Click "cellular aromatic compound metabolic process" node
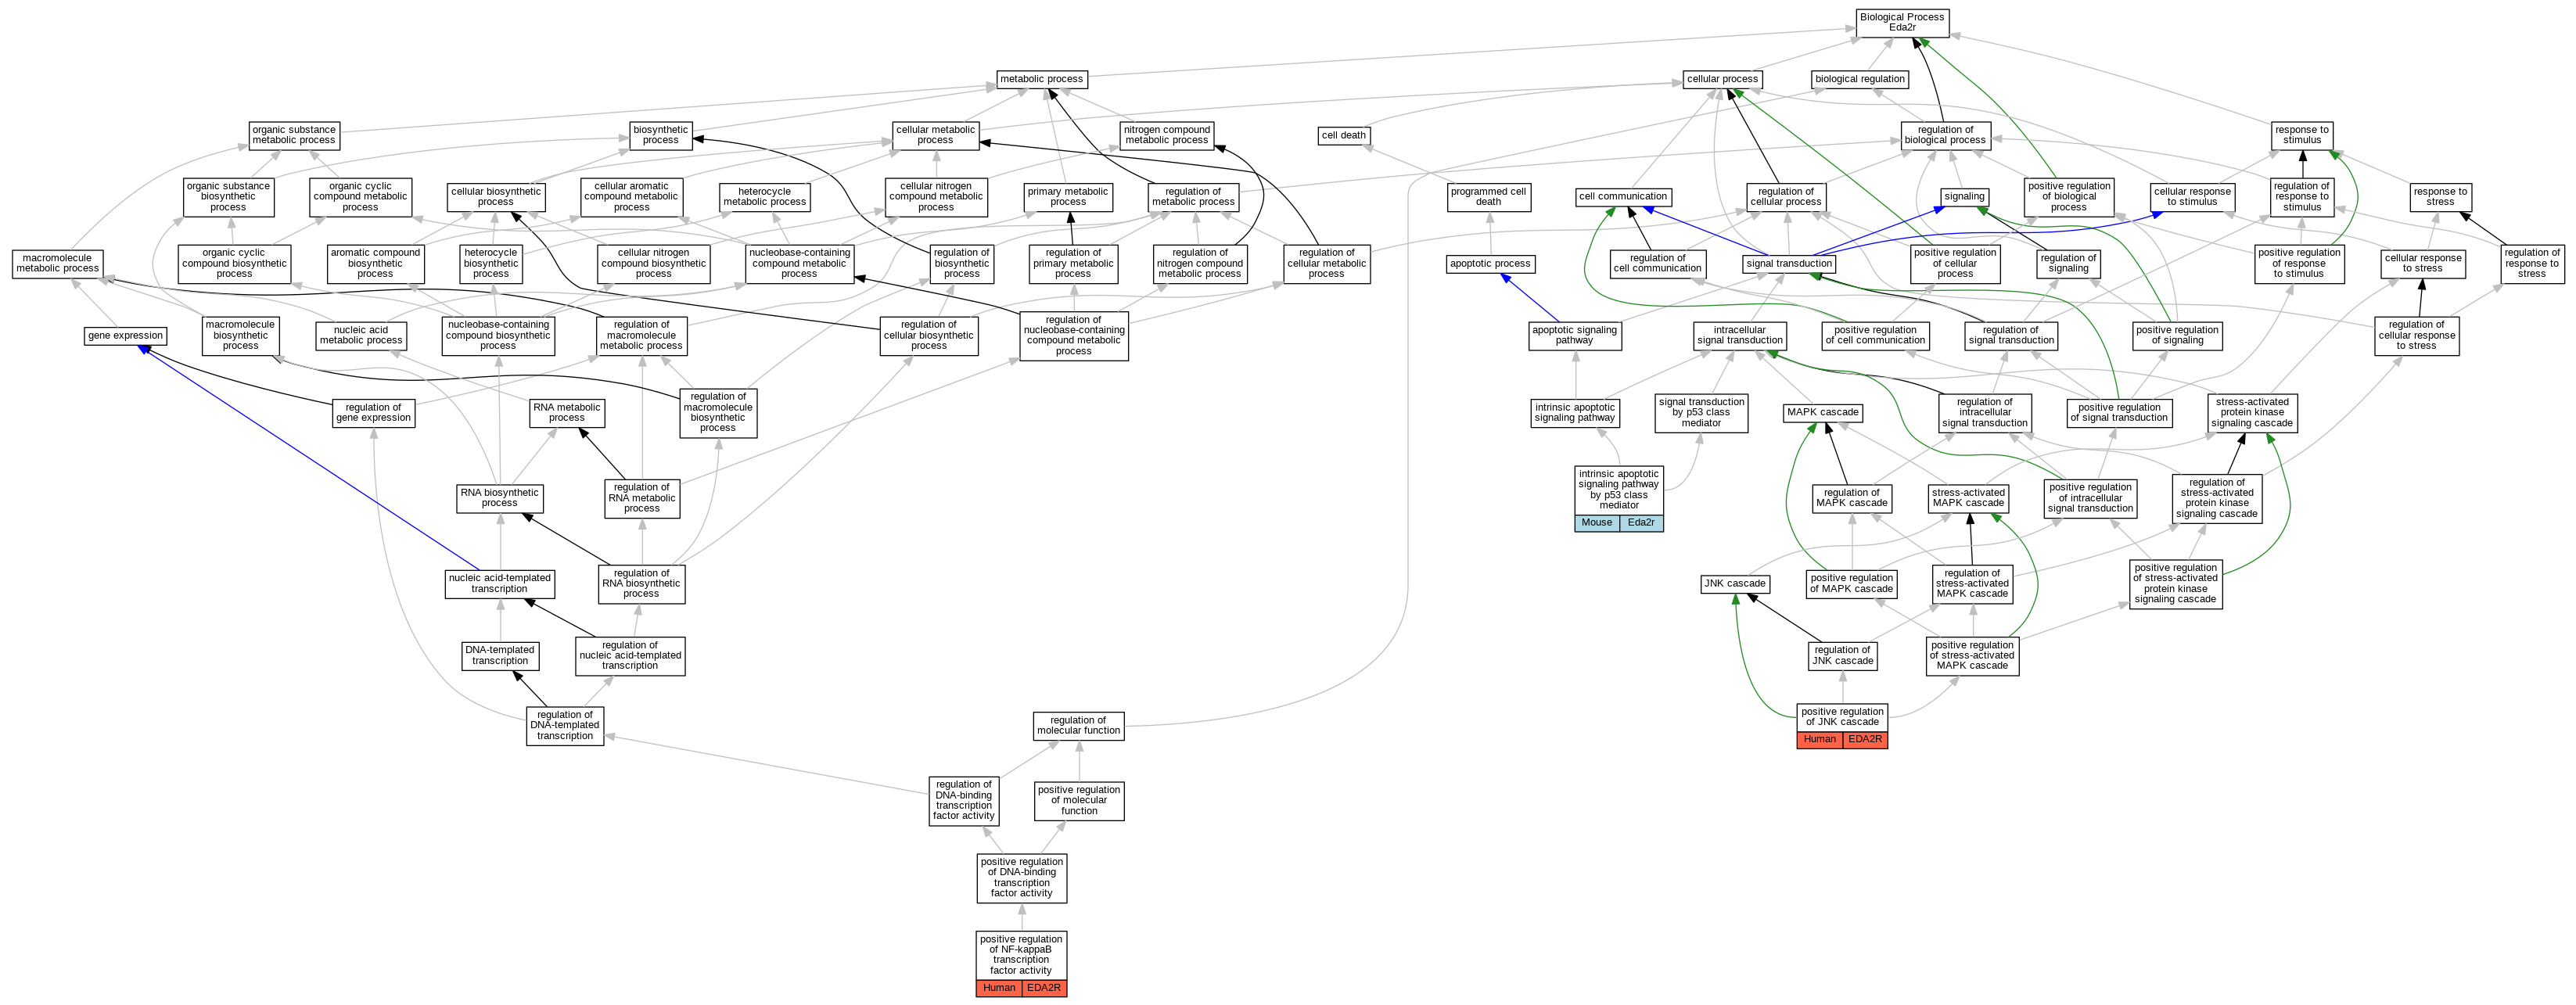The height and width of the screenshot is (1005, 2576). point(631,197)
